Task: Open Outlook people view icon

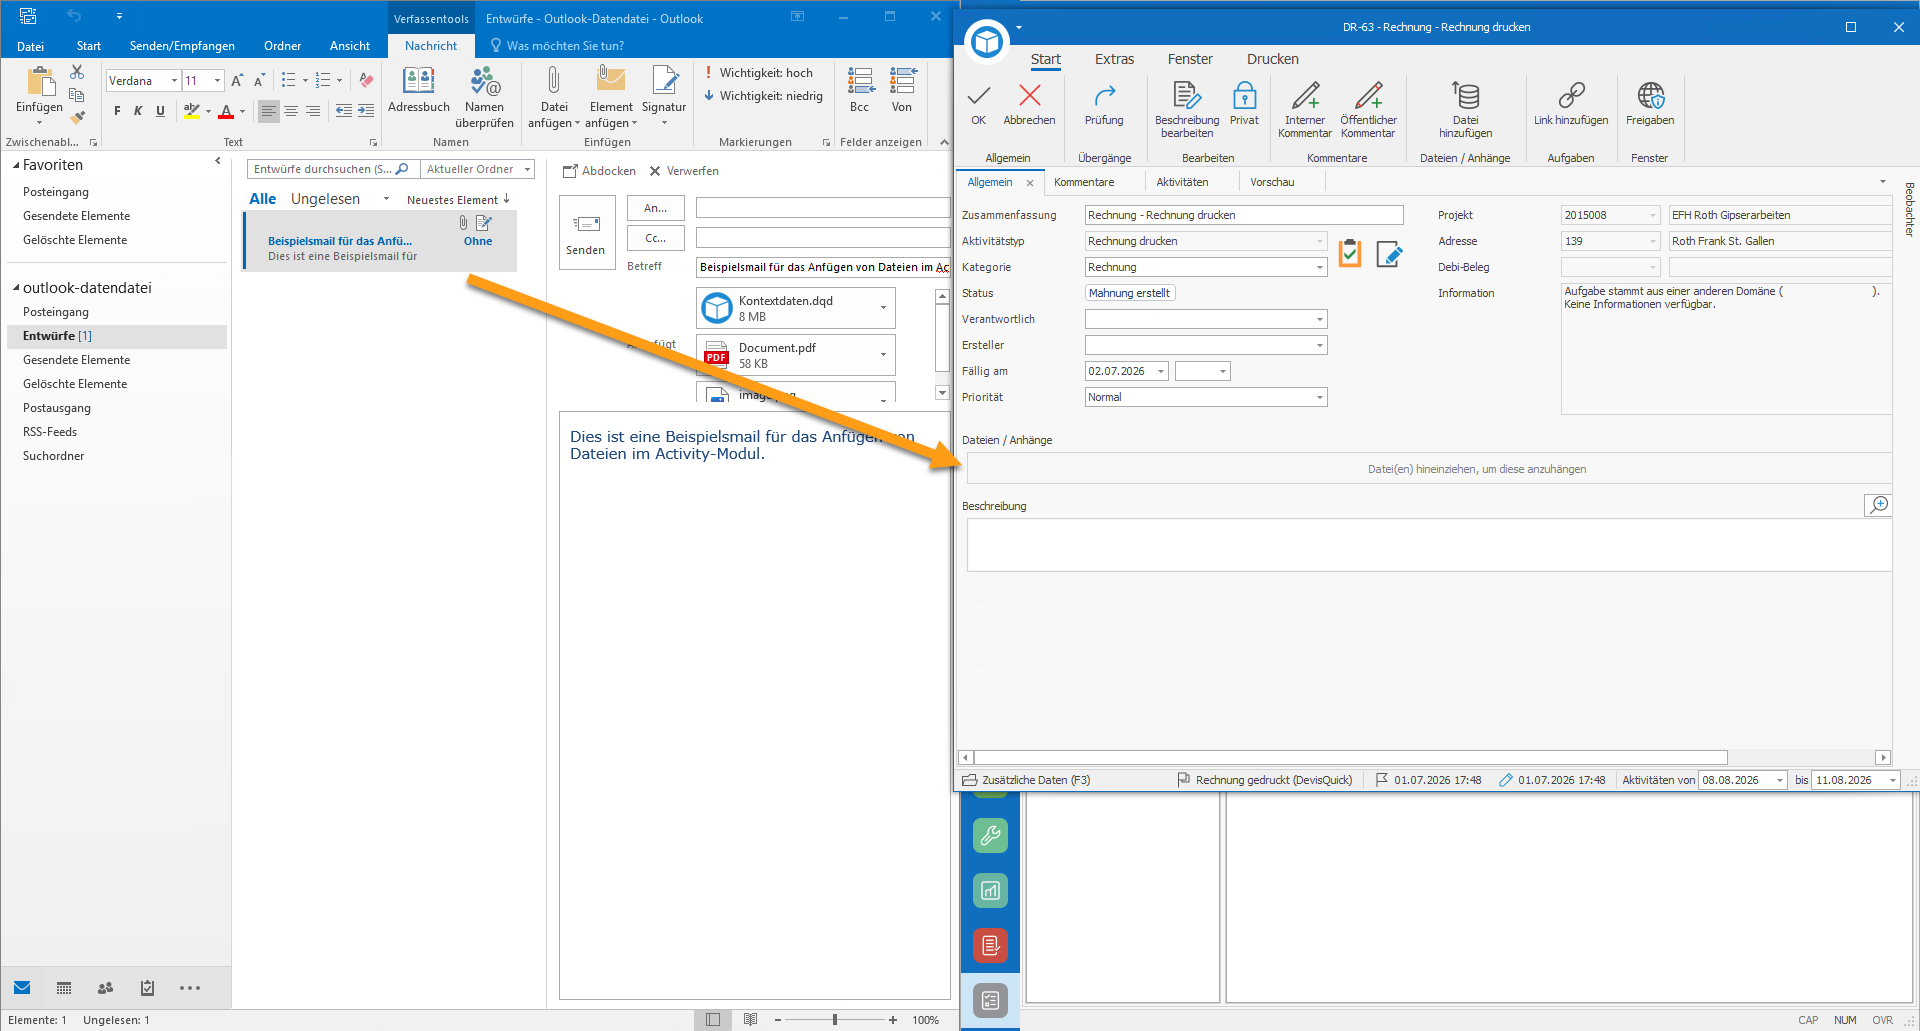Action: click(106, 988)
